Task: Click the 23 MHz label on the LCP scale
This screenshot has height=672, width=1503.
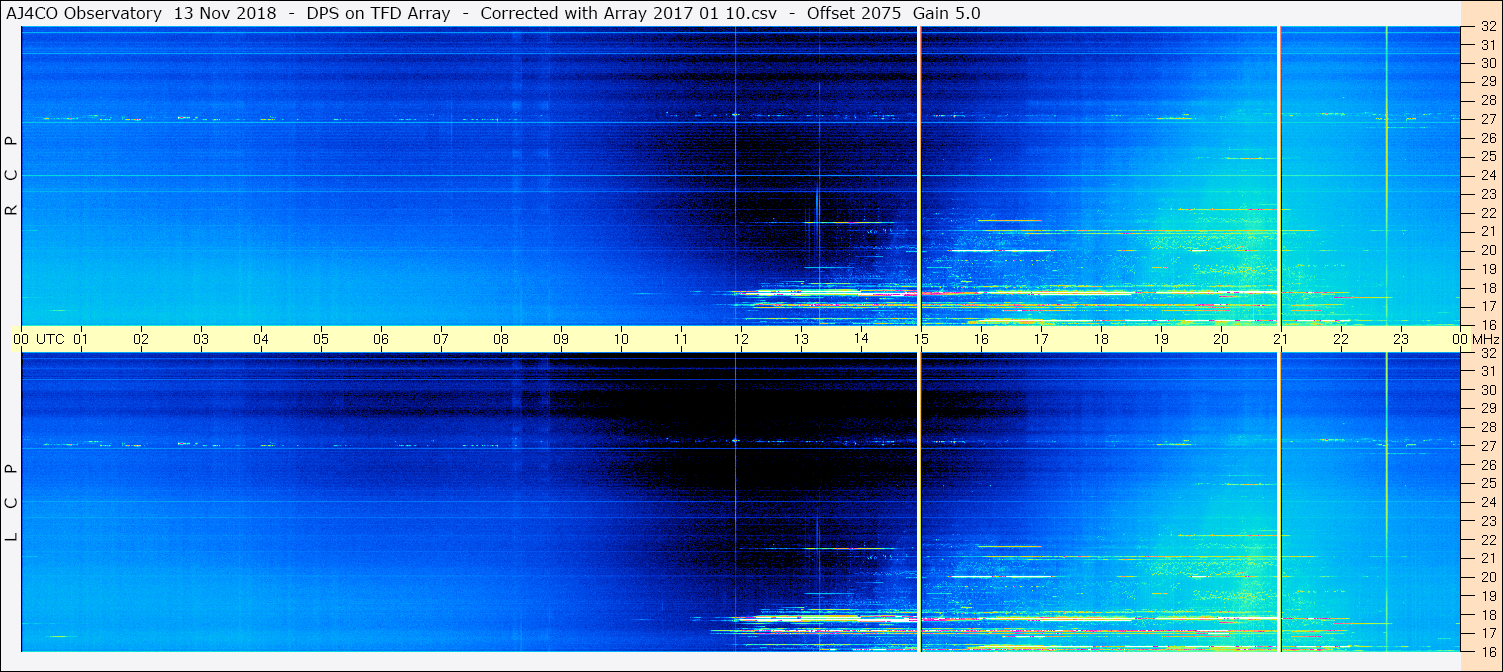Action: 1488,521
